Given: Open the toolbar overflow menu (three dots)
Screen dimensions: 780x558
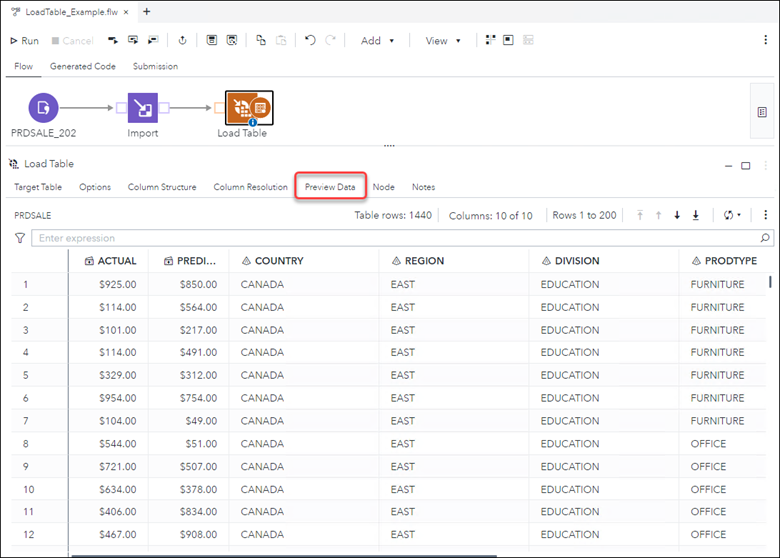Looking at the screenshot, I should (x=765, y=40).
